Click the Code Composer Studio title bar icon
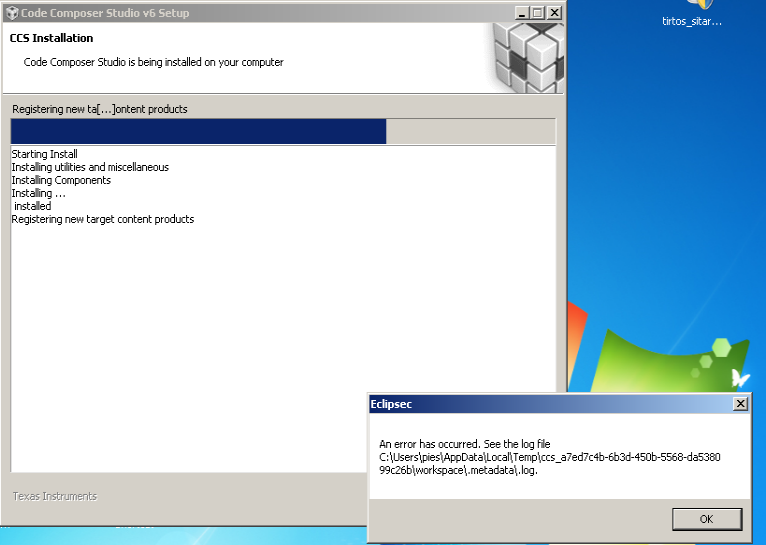This screenshot has height=545, width=766. coord(12,13)
